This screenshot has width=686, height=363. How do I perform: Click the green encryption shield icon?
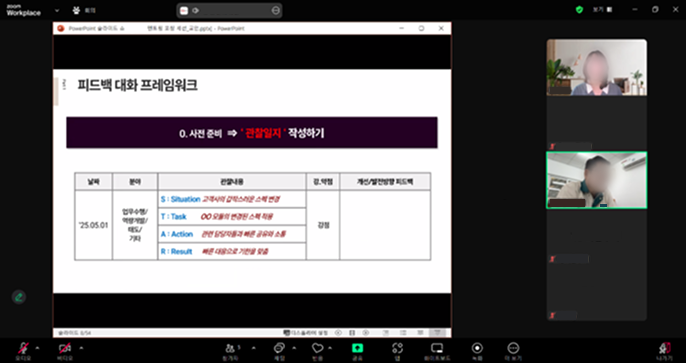tap(580, 10)
